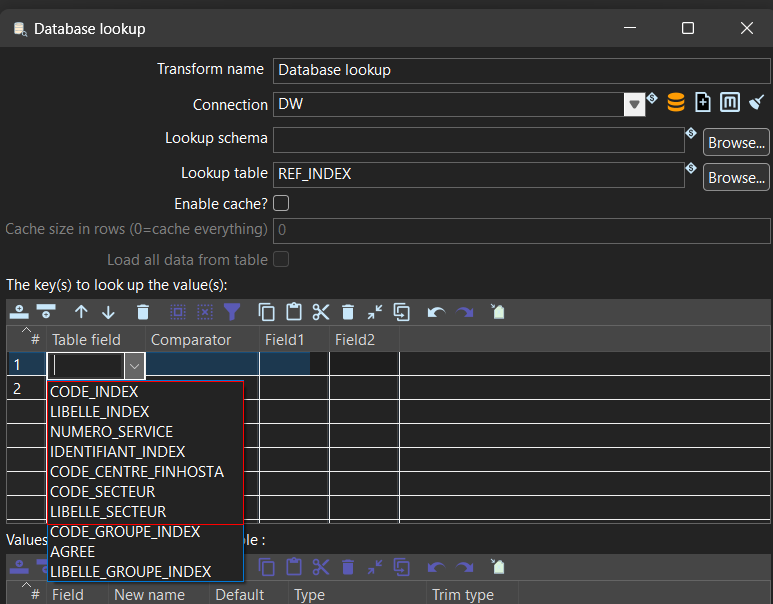Click into the Lookup table field
Screen dimensions: 773x604
pyautogui.click(x=479, y=175)
